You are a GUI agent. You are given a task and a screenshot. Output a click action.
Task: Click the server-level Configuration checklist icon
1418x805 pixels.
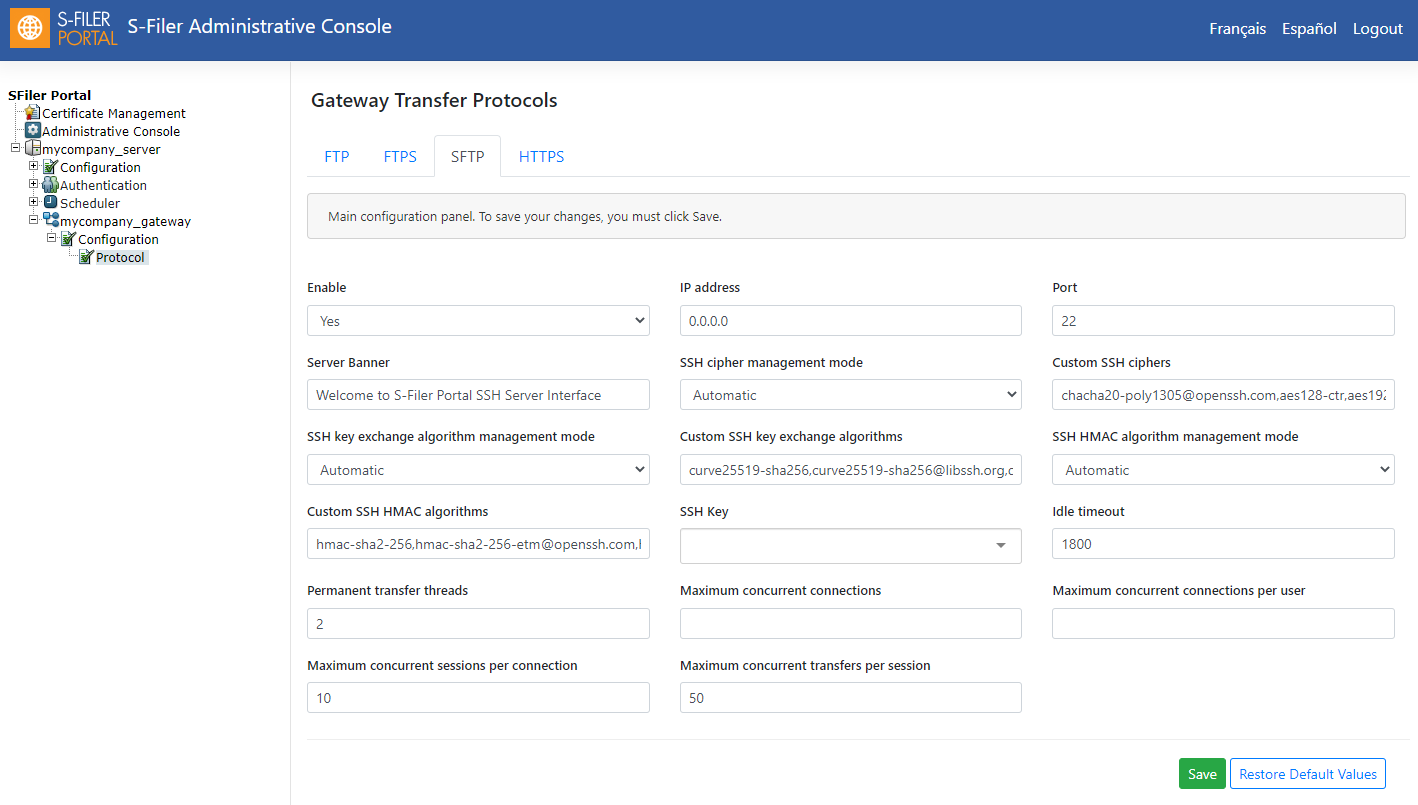click(x=51, y=167)
